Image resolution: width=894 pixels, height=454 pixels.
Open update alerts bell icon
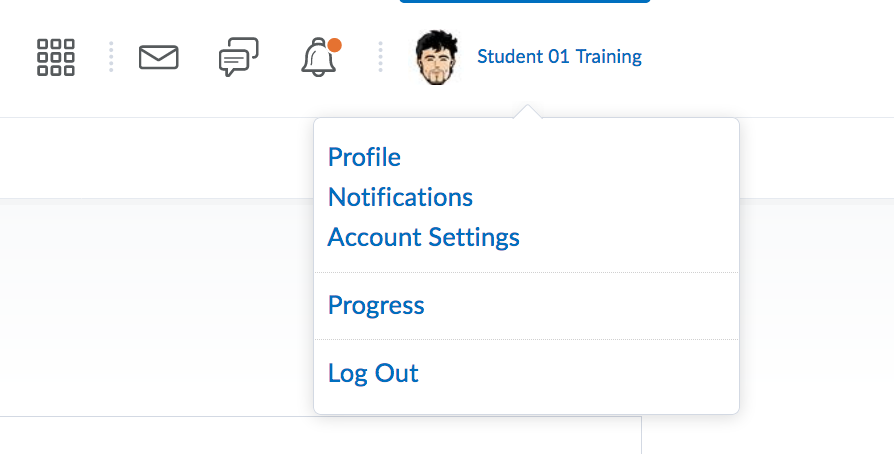click(x=318, y=59)
